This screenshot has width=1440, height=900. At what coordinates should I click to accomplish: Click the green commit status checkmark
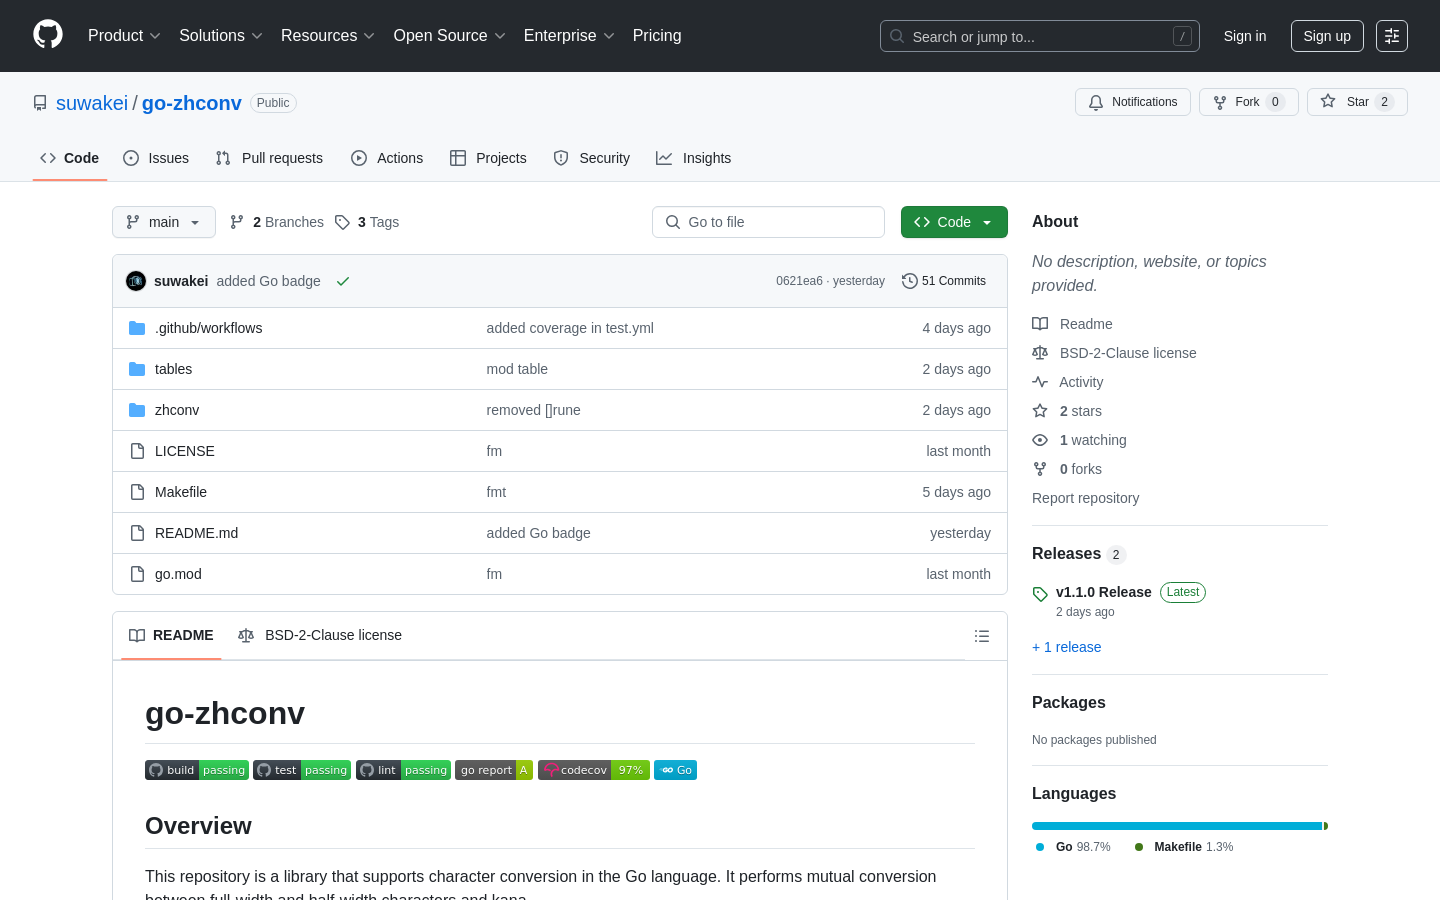(x=343, y=281)
